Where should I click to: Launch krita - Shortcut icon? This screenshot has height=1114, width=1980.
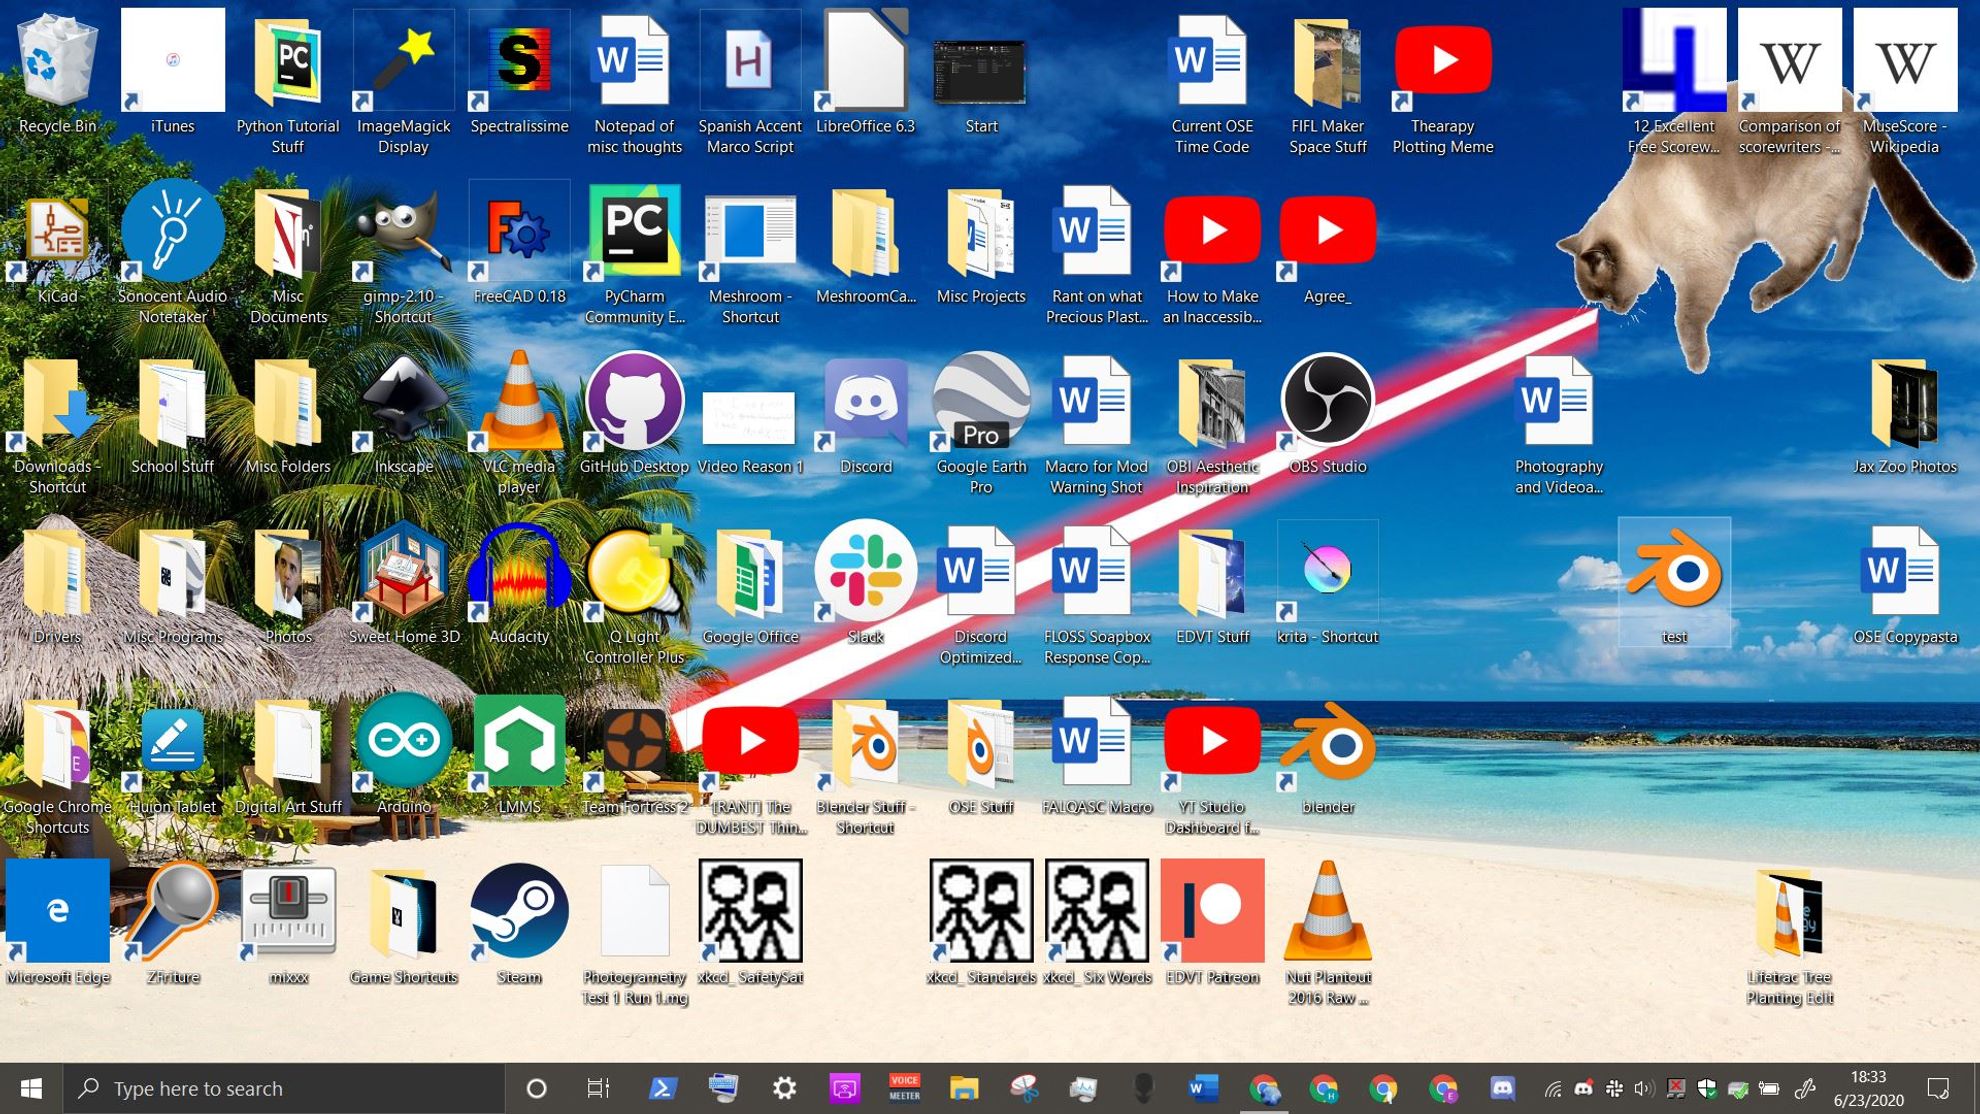(x=1327, y=572)
